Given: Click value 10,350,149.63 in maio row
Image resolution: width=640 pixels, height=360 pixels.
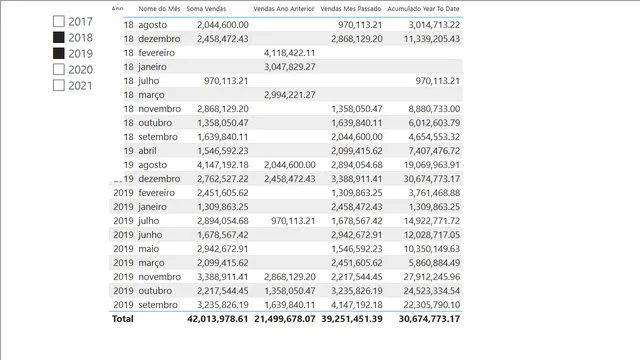Looking at the screenshot, I should coord(432,249).
